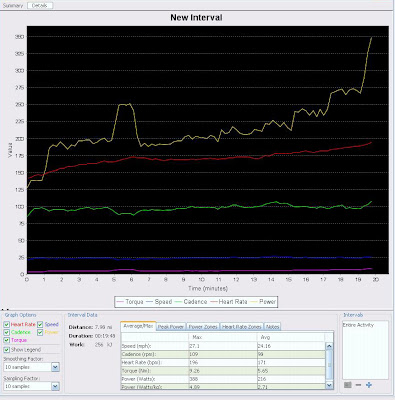Screen dimensions: 395x400
Task: Open the Smoothing Factor dropdown
Action: [x=55, y=367]
